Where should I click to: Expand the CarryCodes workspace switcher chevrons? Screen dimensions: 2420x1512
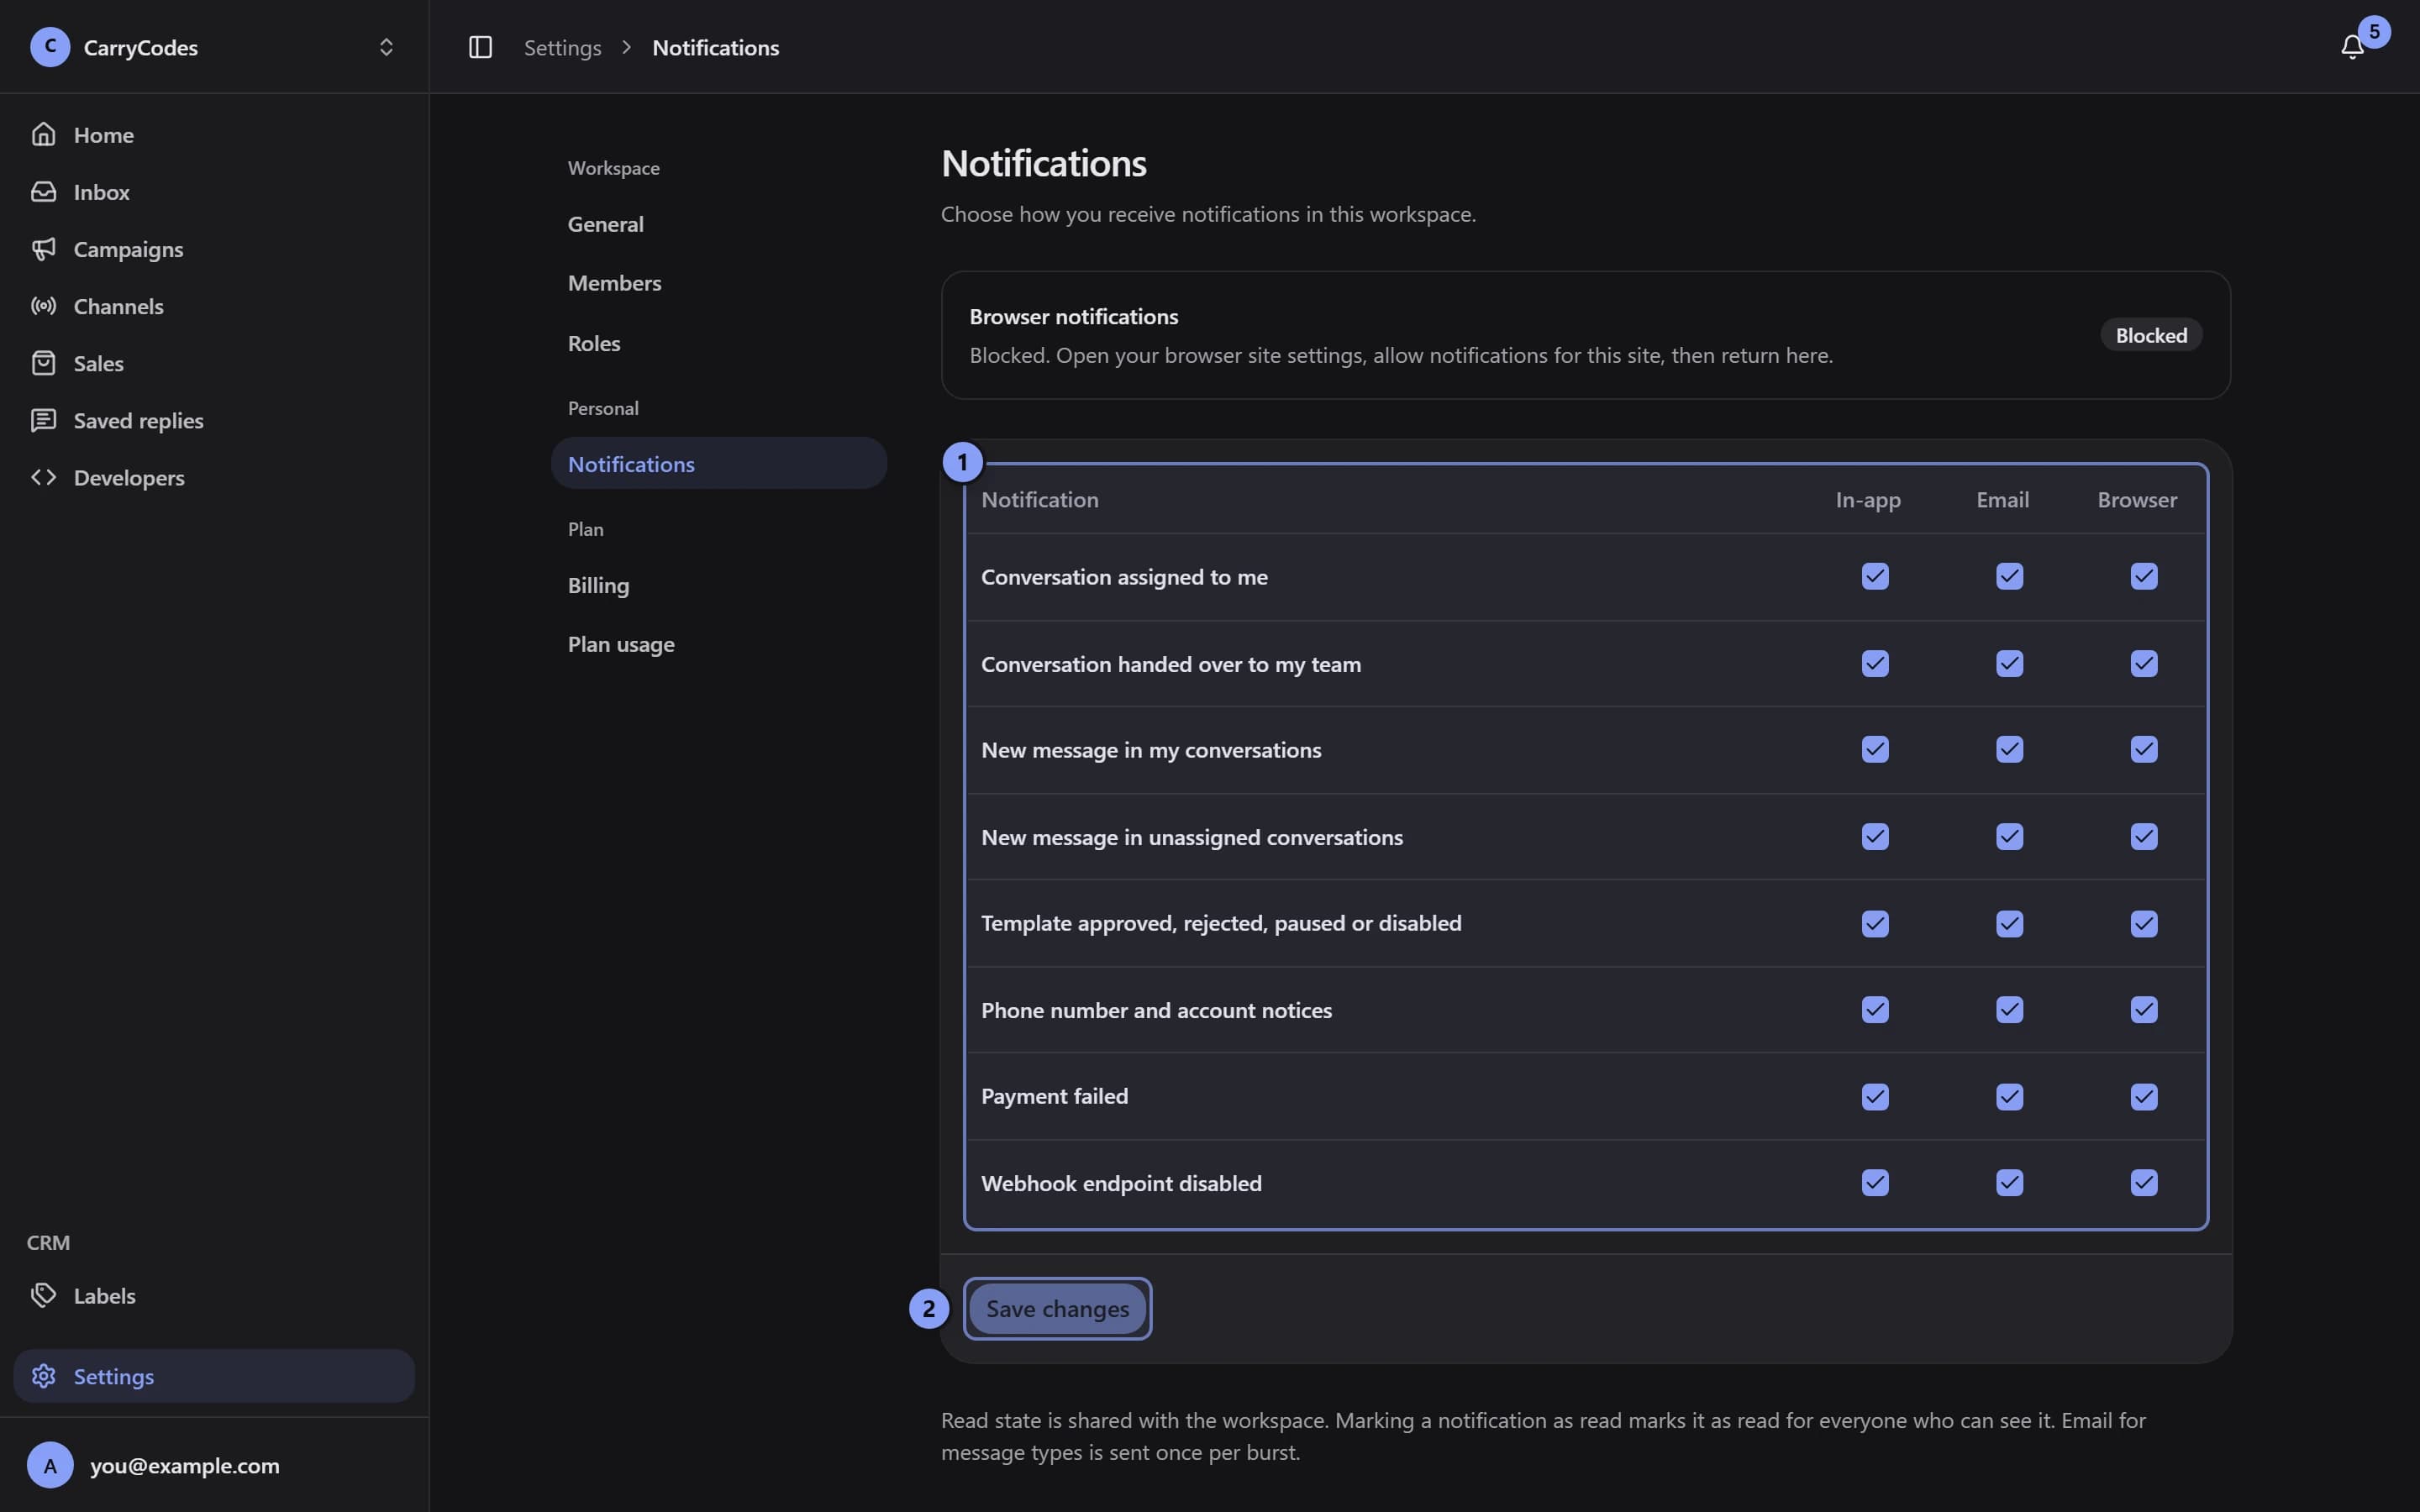tap(386, 47)
